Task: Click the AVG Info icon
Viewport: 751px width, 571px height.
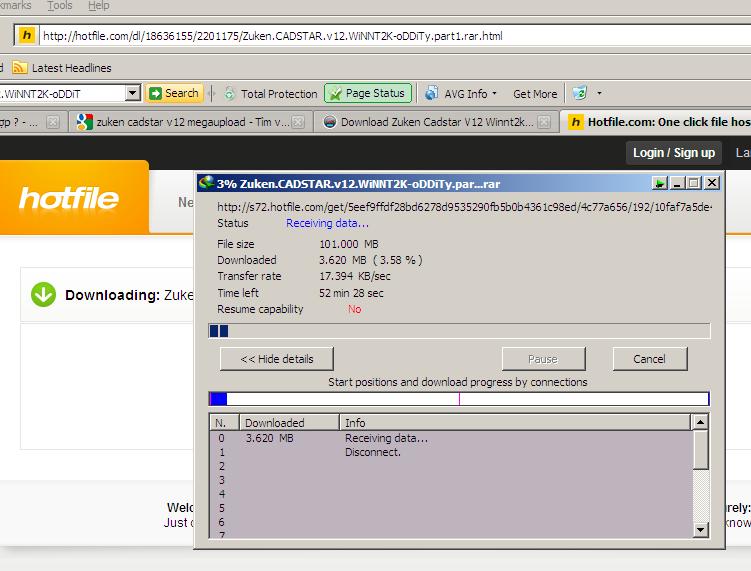Action: pyautogui.click(x=432, y=93)
